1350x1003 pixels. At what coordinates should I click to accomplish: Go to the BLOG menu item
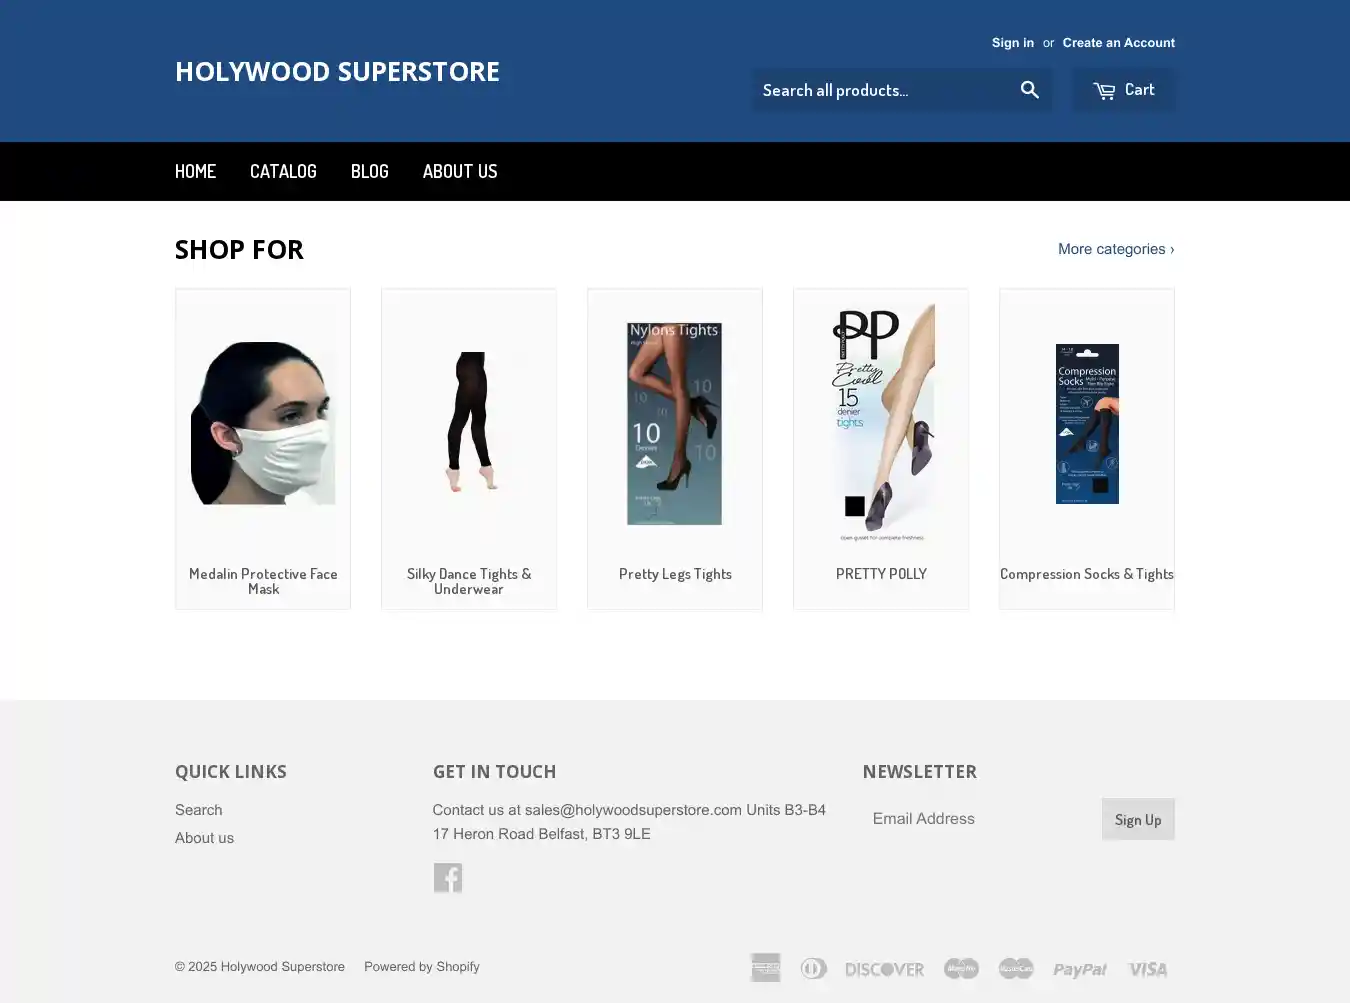[x=370, y=171]
